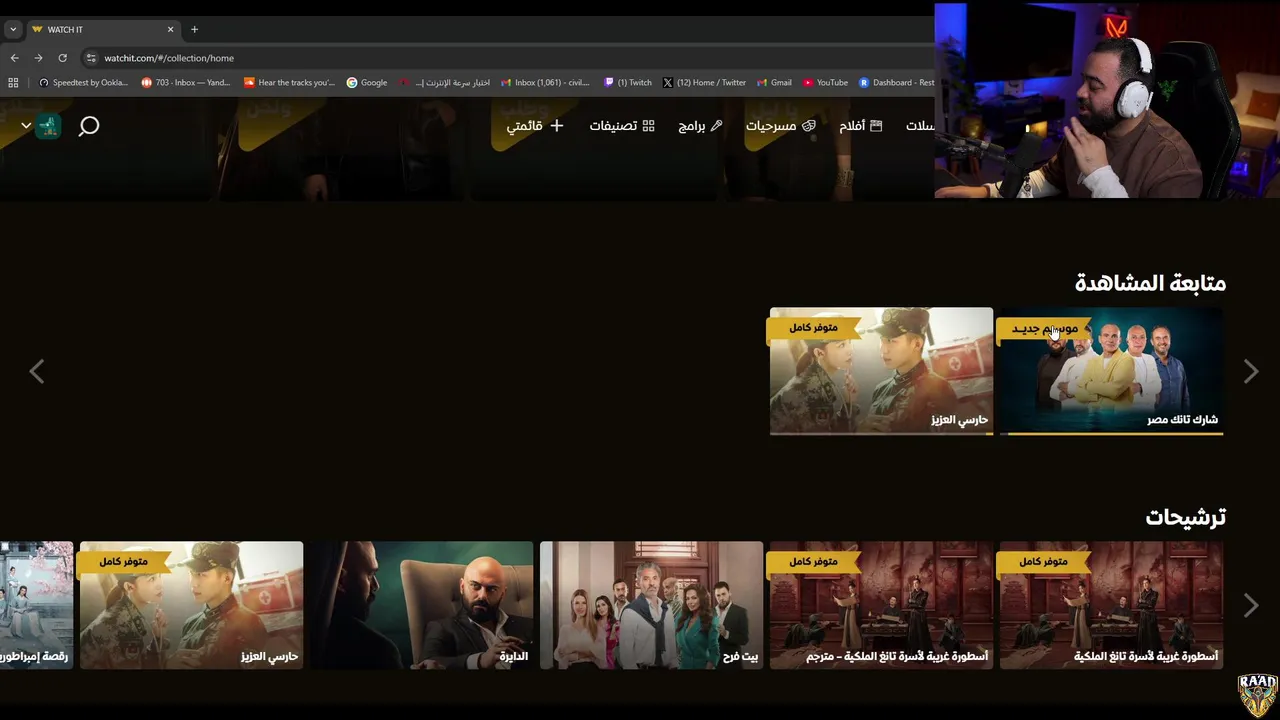Slide continue-watching row left with arrow
1280x720 pixels.
[x=36, y=372]
